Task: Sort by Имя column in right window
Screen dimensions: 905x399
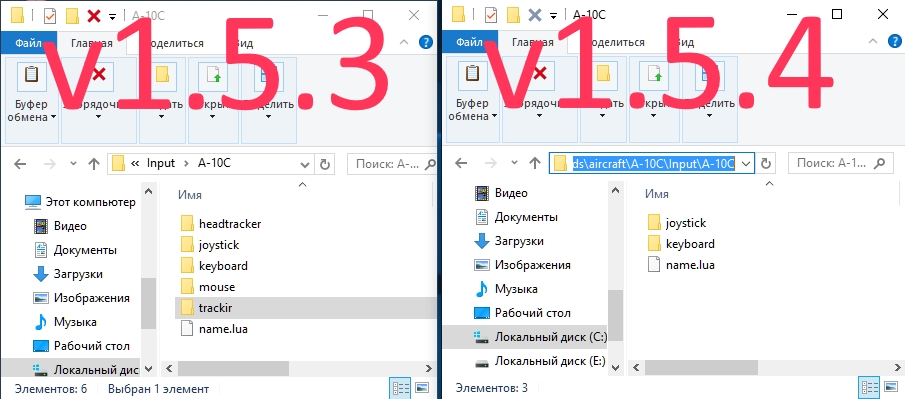Action: [x=657, y=195]
